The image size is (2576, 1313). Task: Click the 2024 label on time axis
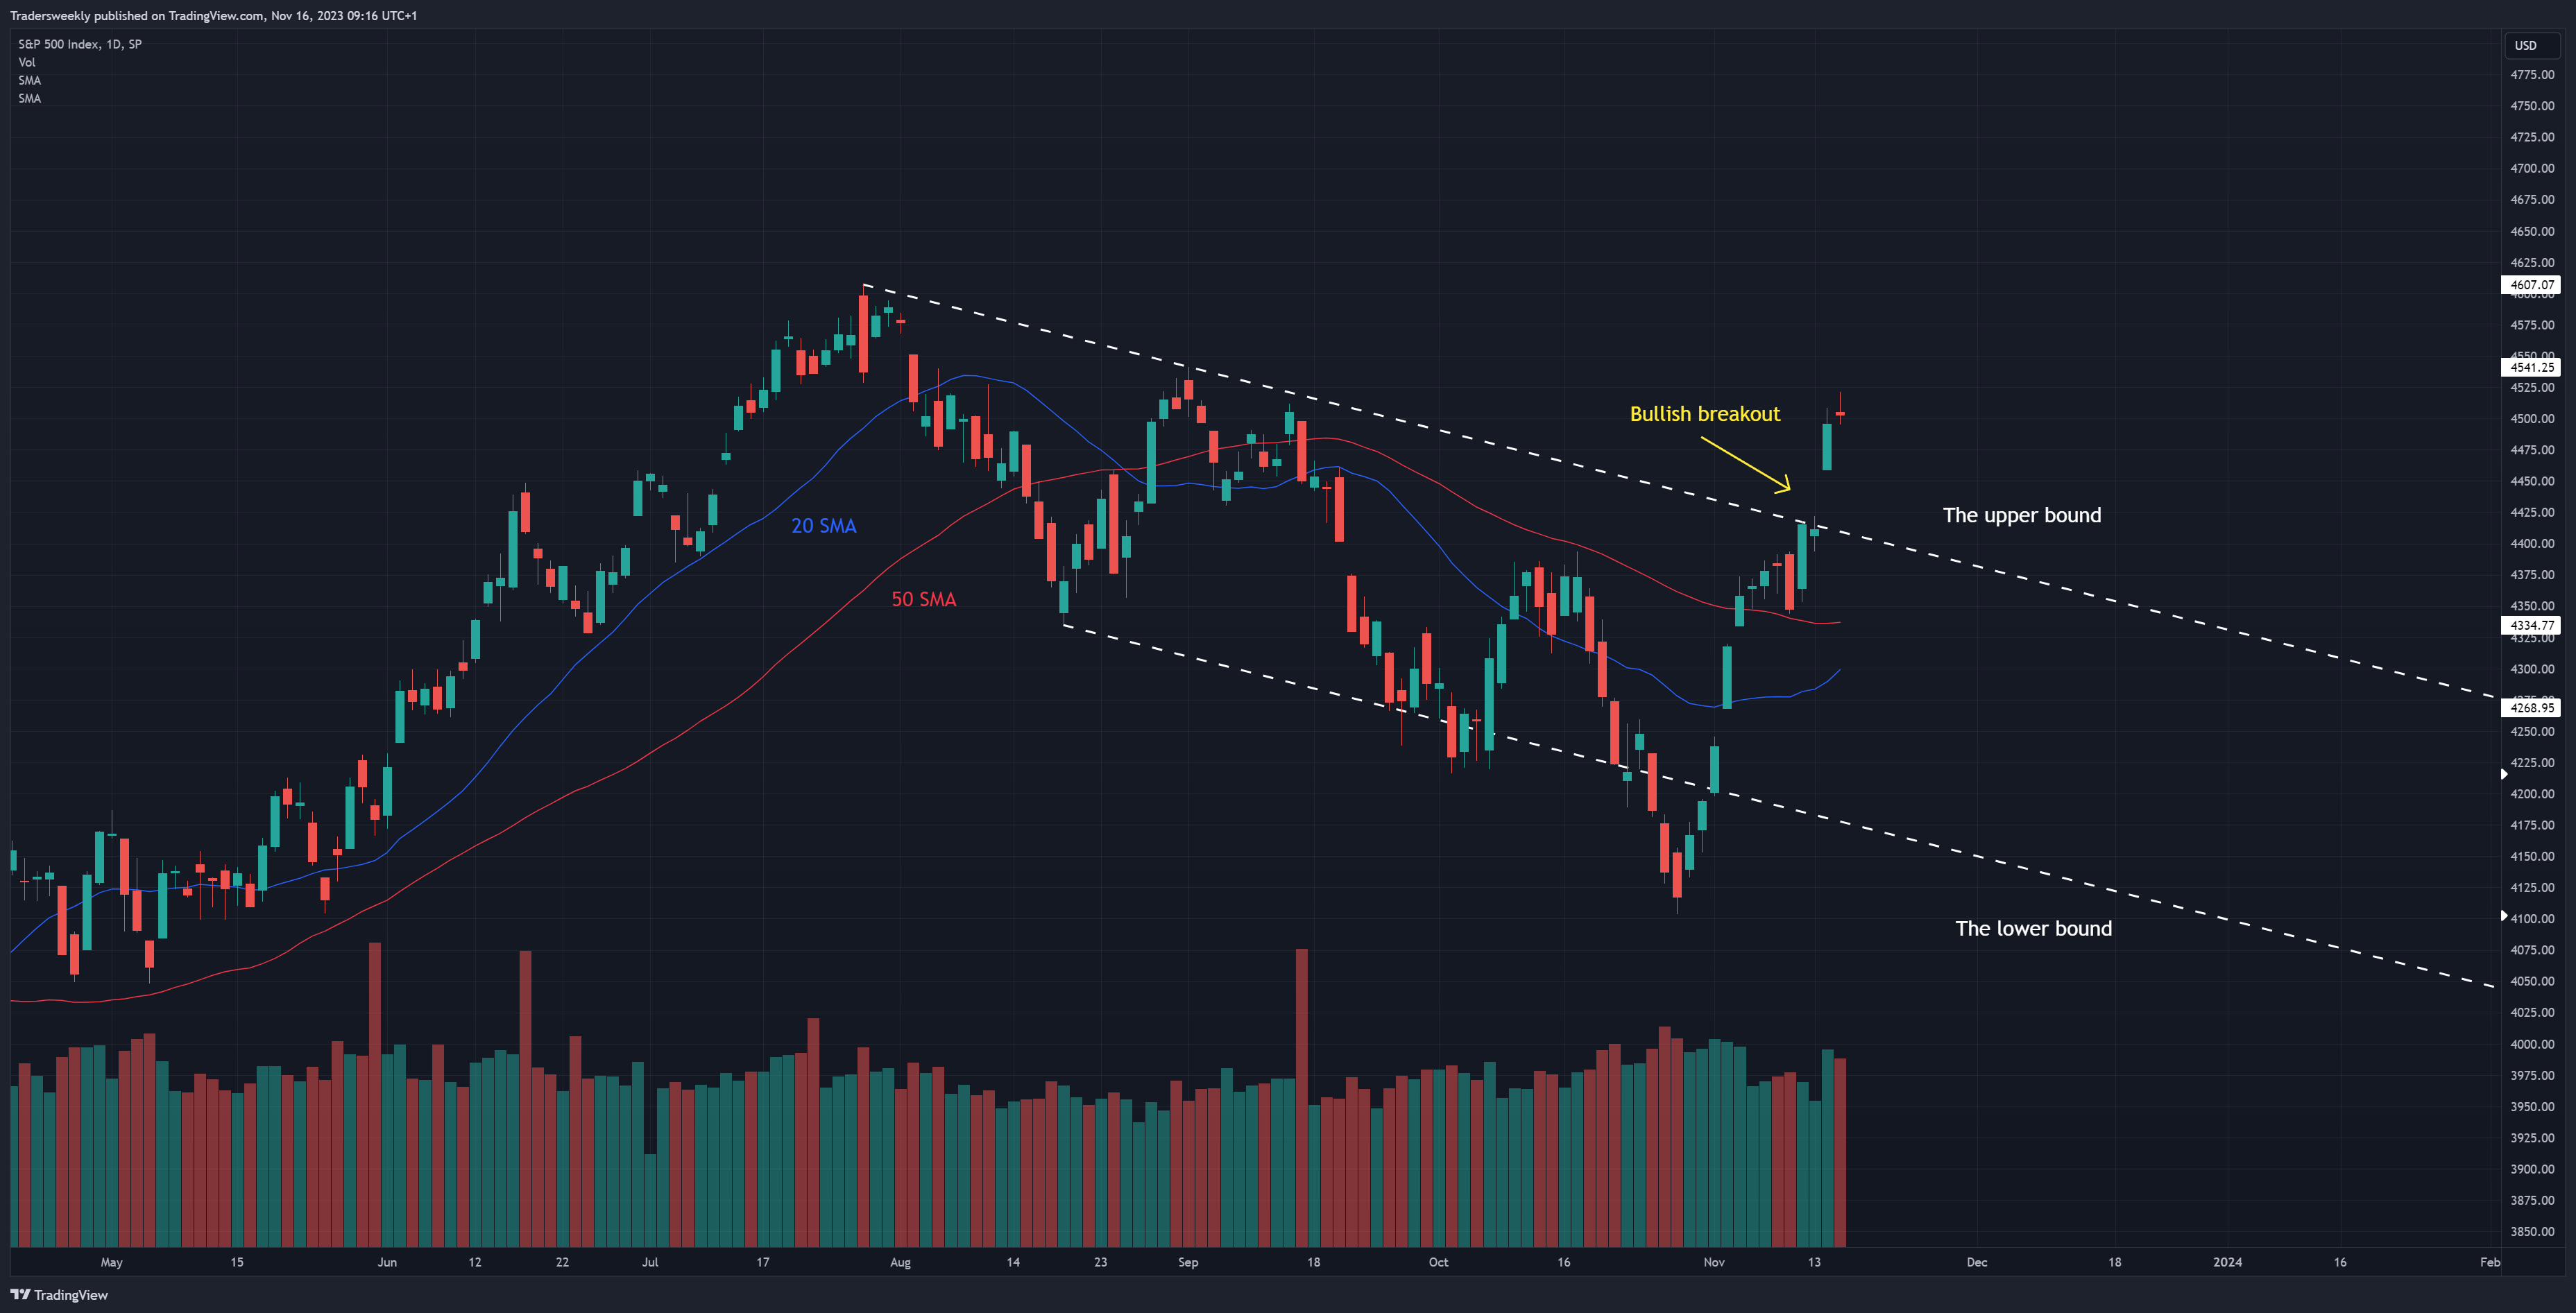point(2227,1262)
